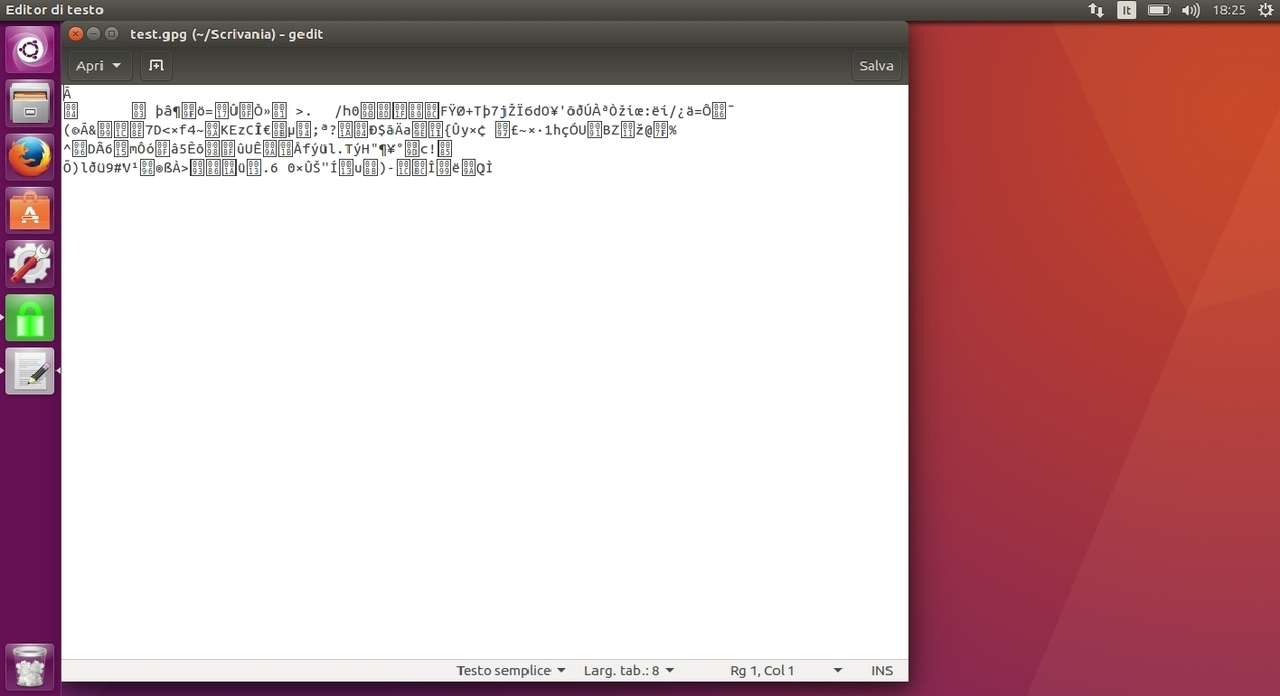Screen dimensions: 1280x696
Task: Click the Apri open-file button
Action: coord(90,66)
